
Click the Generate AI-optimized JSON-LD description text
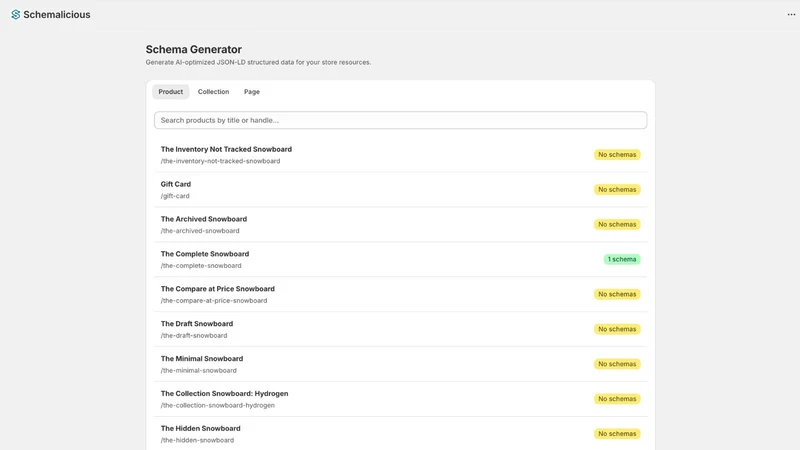coord(258,62)
